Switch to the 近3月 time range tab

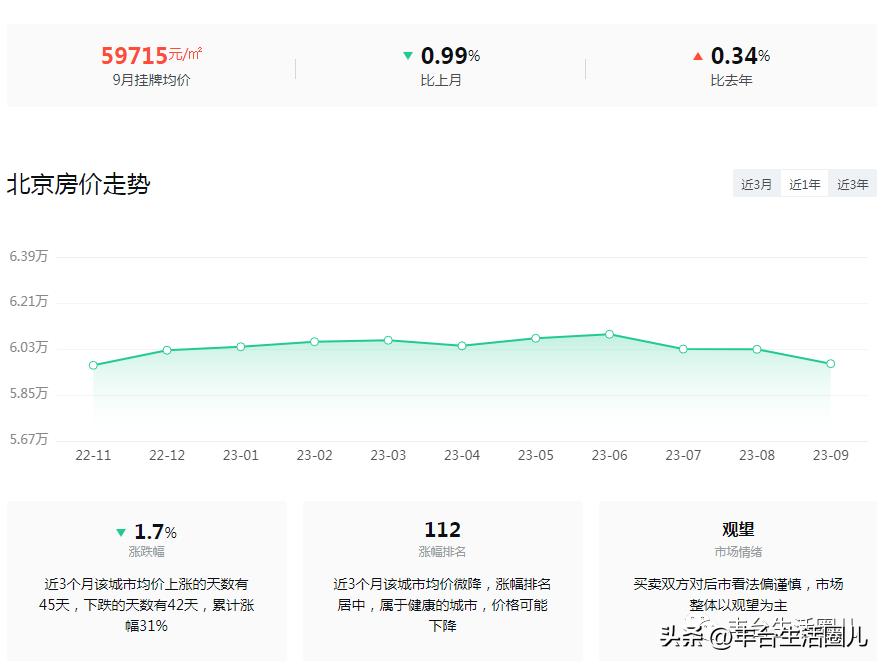point(756,183)
